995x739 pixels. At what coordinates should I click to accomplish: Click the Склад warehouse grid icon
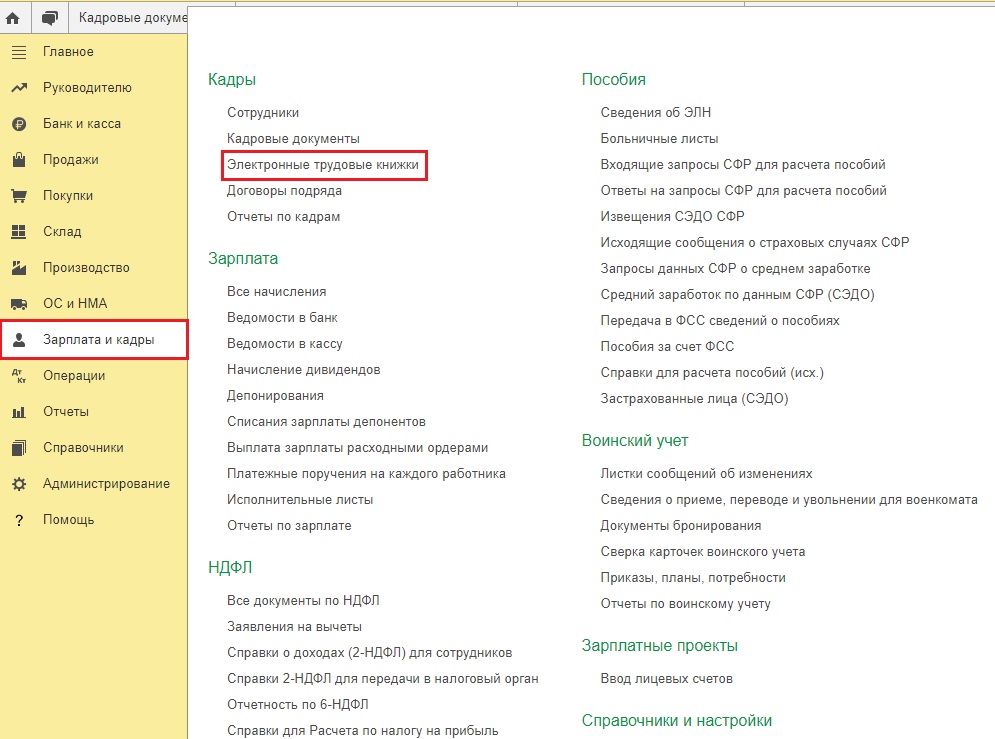pos(19,232)
